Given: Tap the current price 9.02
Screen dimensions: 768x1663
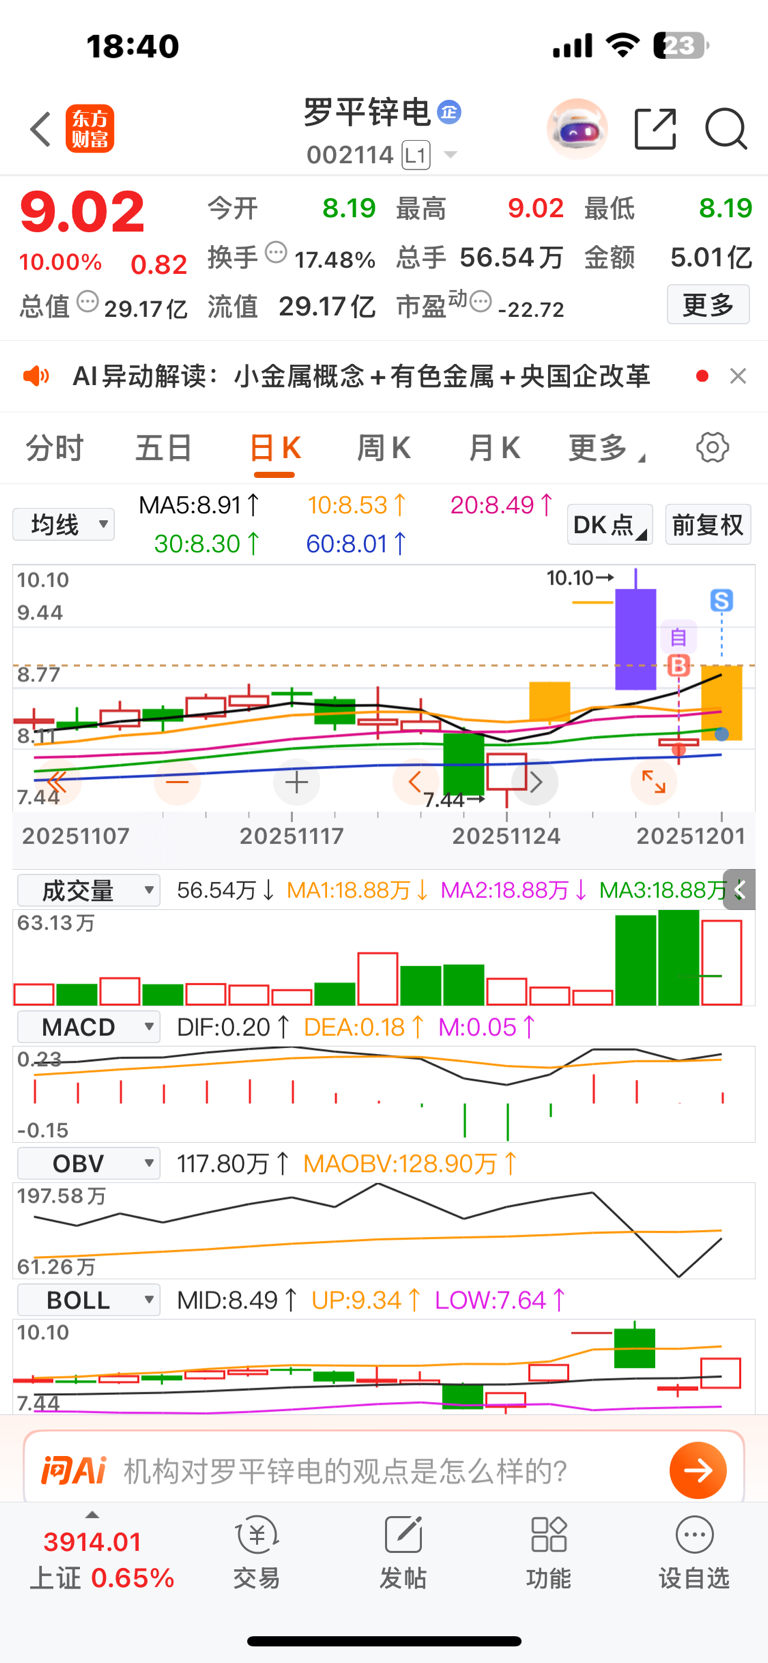Looking at the screenshot, I should pos(83,212).
